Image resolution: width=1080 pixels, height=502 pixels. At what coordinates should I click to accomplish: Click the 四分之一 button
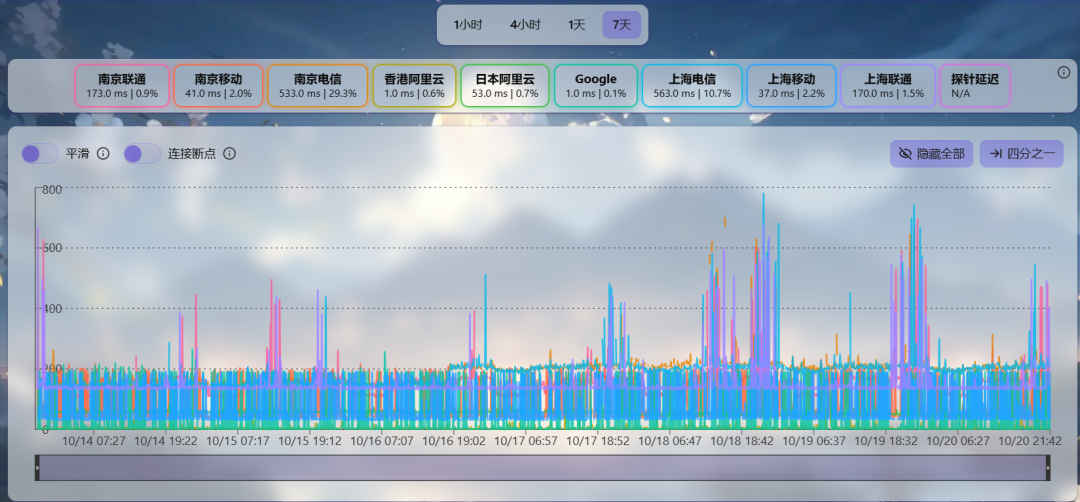1021,154
